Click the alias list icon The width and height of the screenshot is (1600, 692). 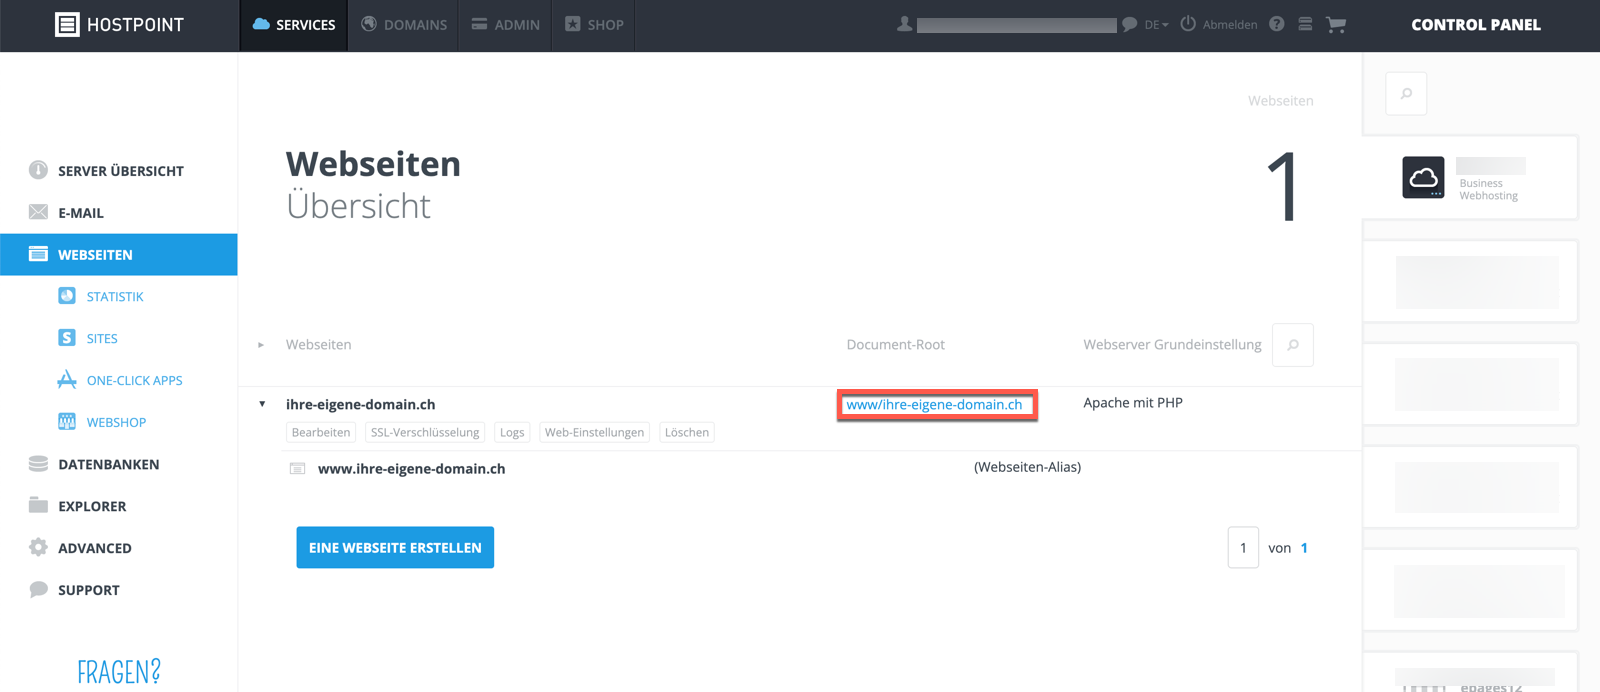click(x=297, y=469)
